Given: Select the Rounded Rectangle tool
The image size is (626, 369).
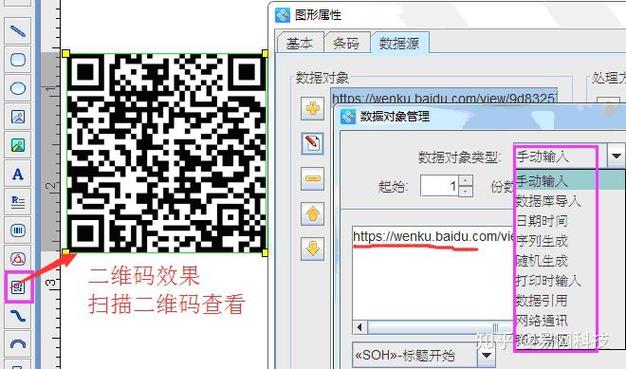Looking at the screenshot, I should (18, 60).
